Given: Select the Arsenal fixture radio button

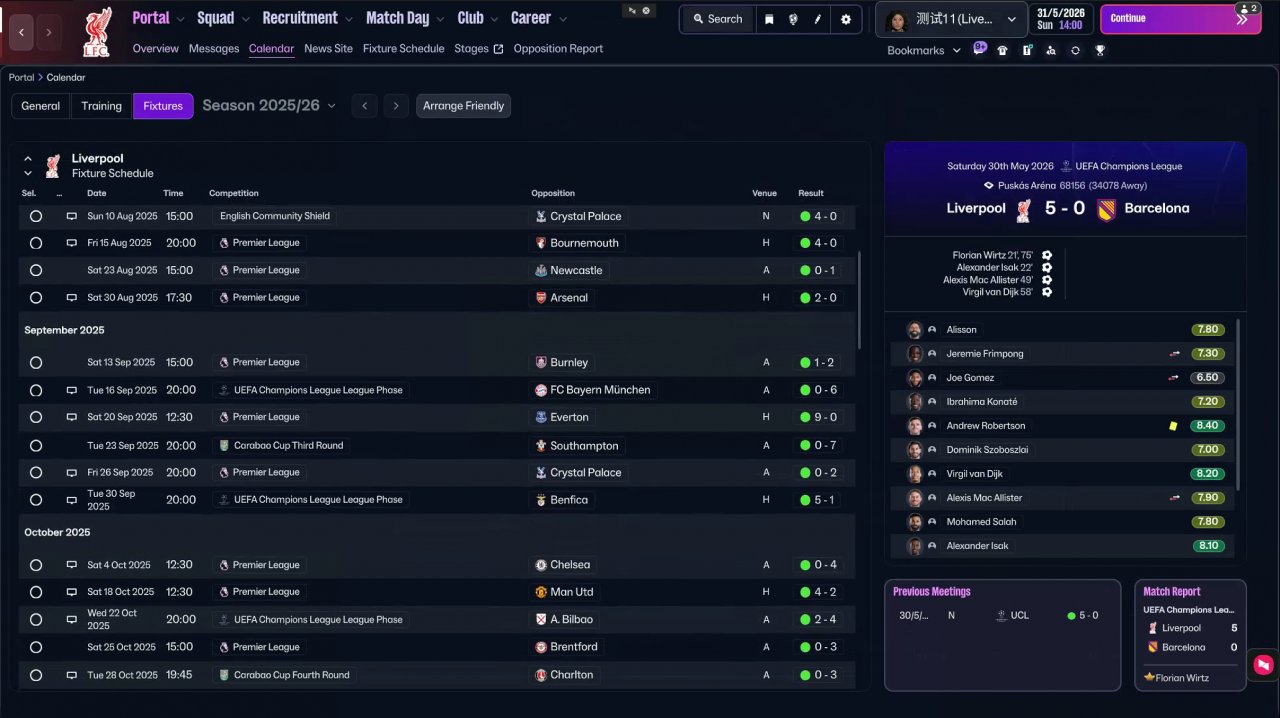Looking at the screenshot, I should [36, 298].
